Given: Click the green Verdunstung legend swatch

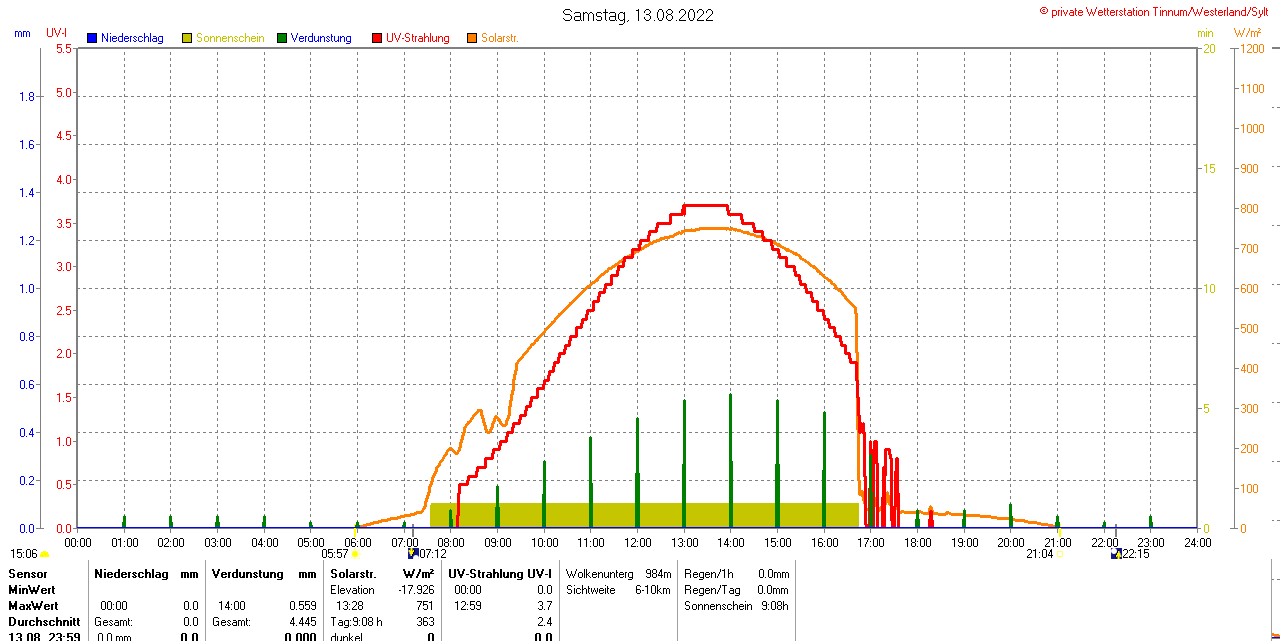Looking at the screenshot, I should (x=282, y=38).
